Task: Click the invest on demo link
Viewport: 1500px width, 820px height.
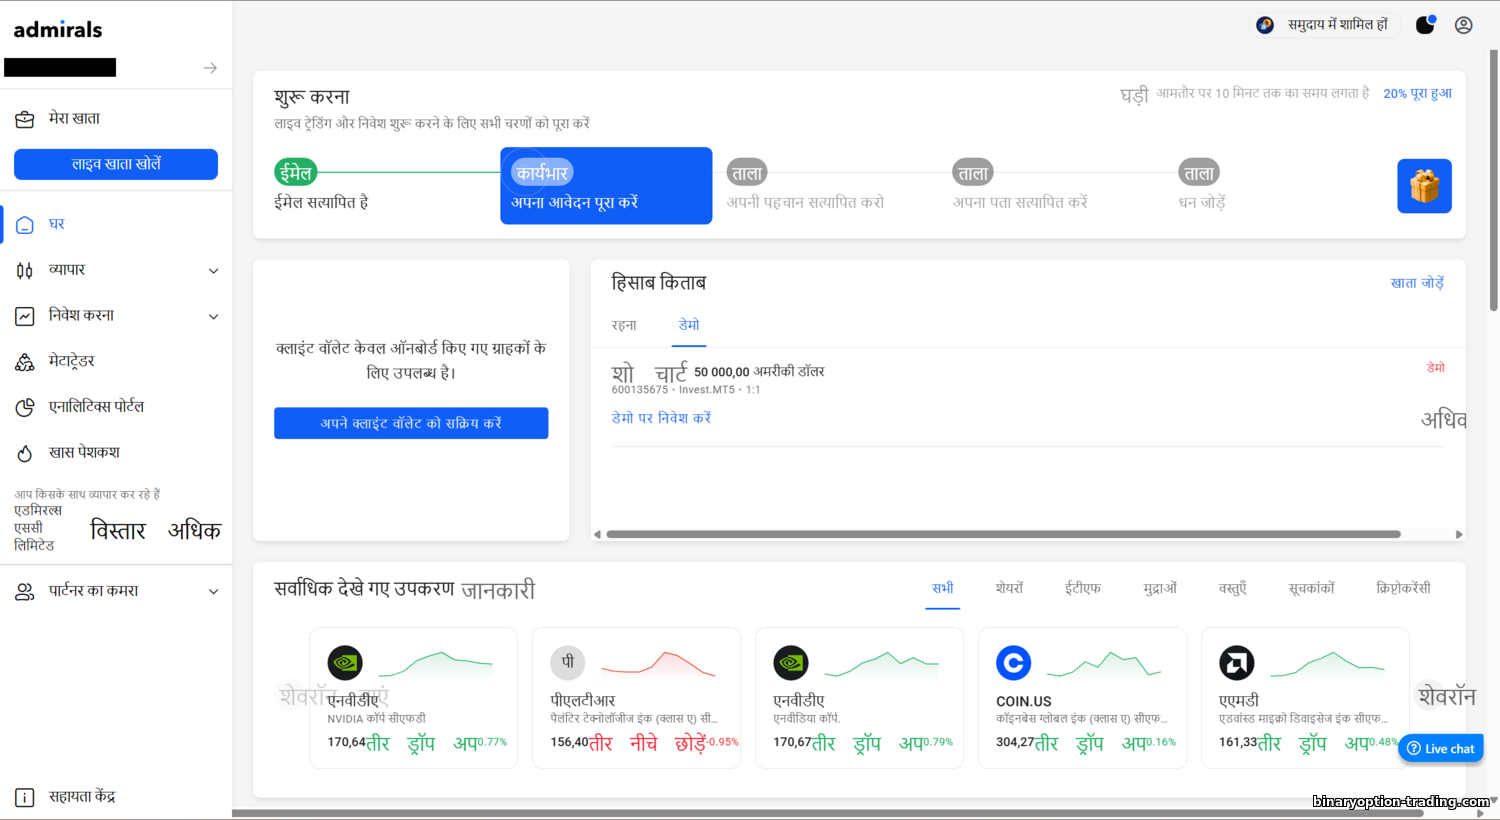Action: tap(661, 418)
